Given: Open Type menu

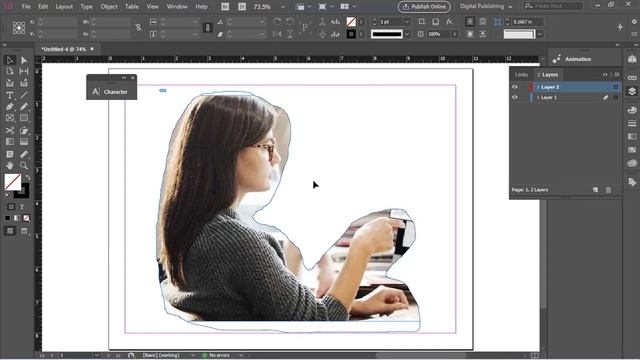Looking at the screenshot, I should (87, 7).
